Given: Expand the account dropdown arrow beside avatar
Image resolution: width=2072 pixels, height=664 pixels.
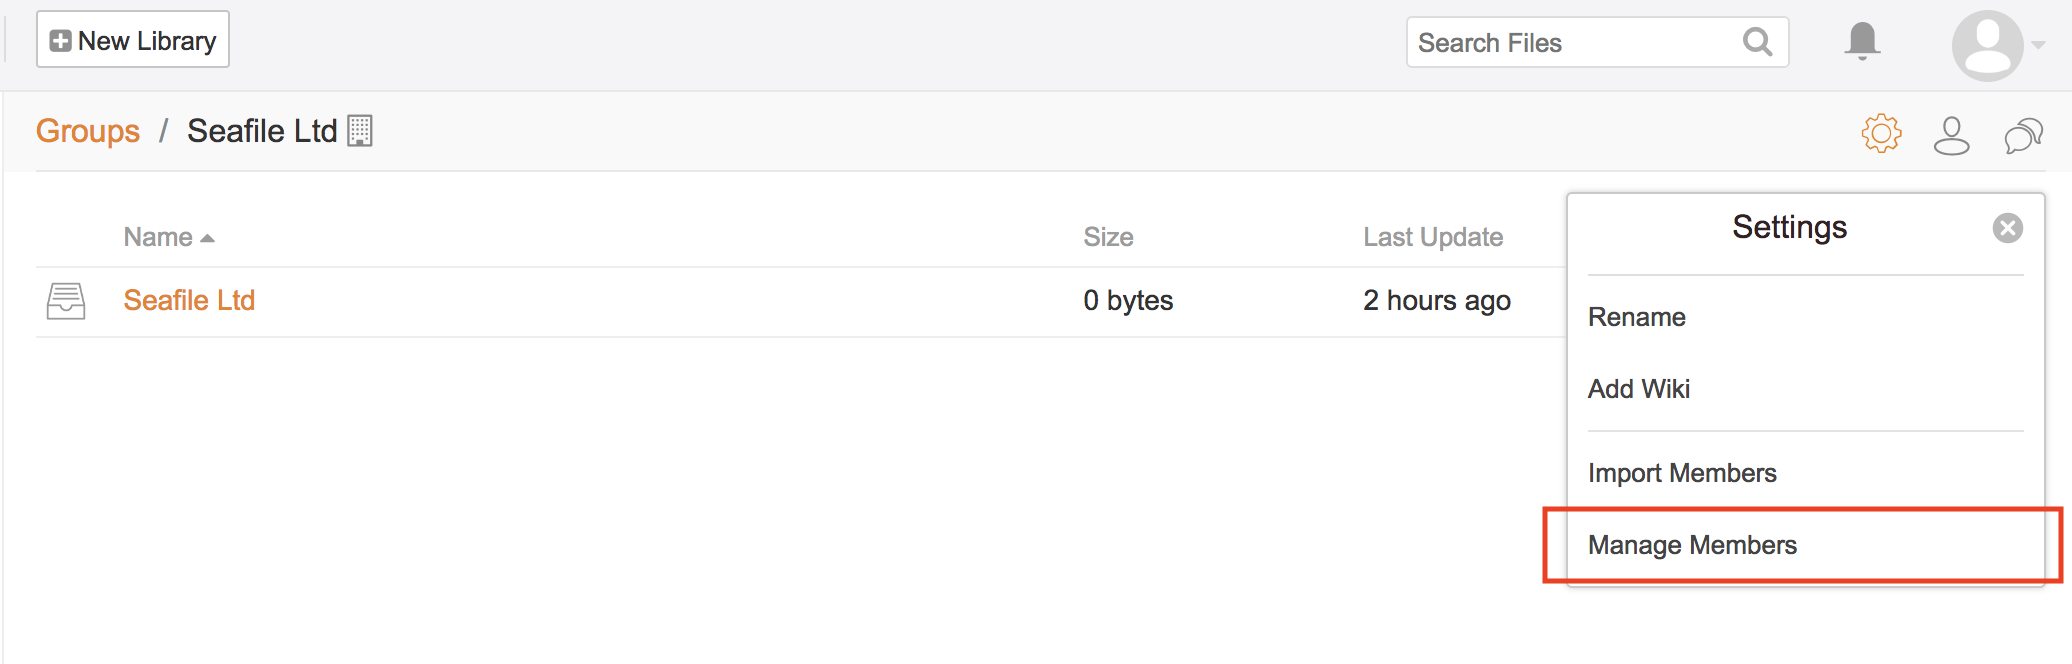Looking at the screenshot, I should click(2038, 45).
